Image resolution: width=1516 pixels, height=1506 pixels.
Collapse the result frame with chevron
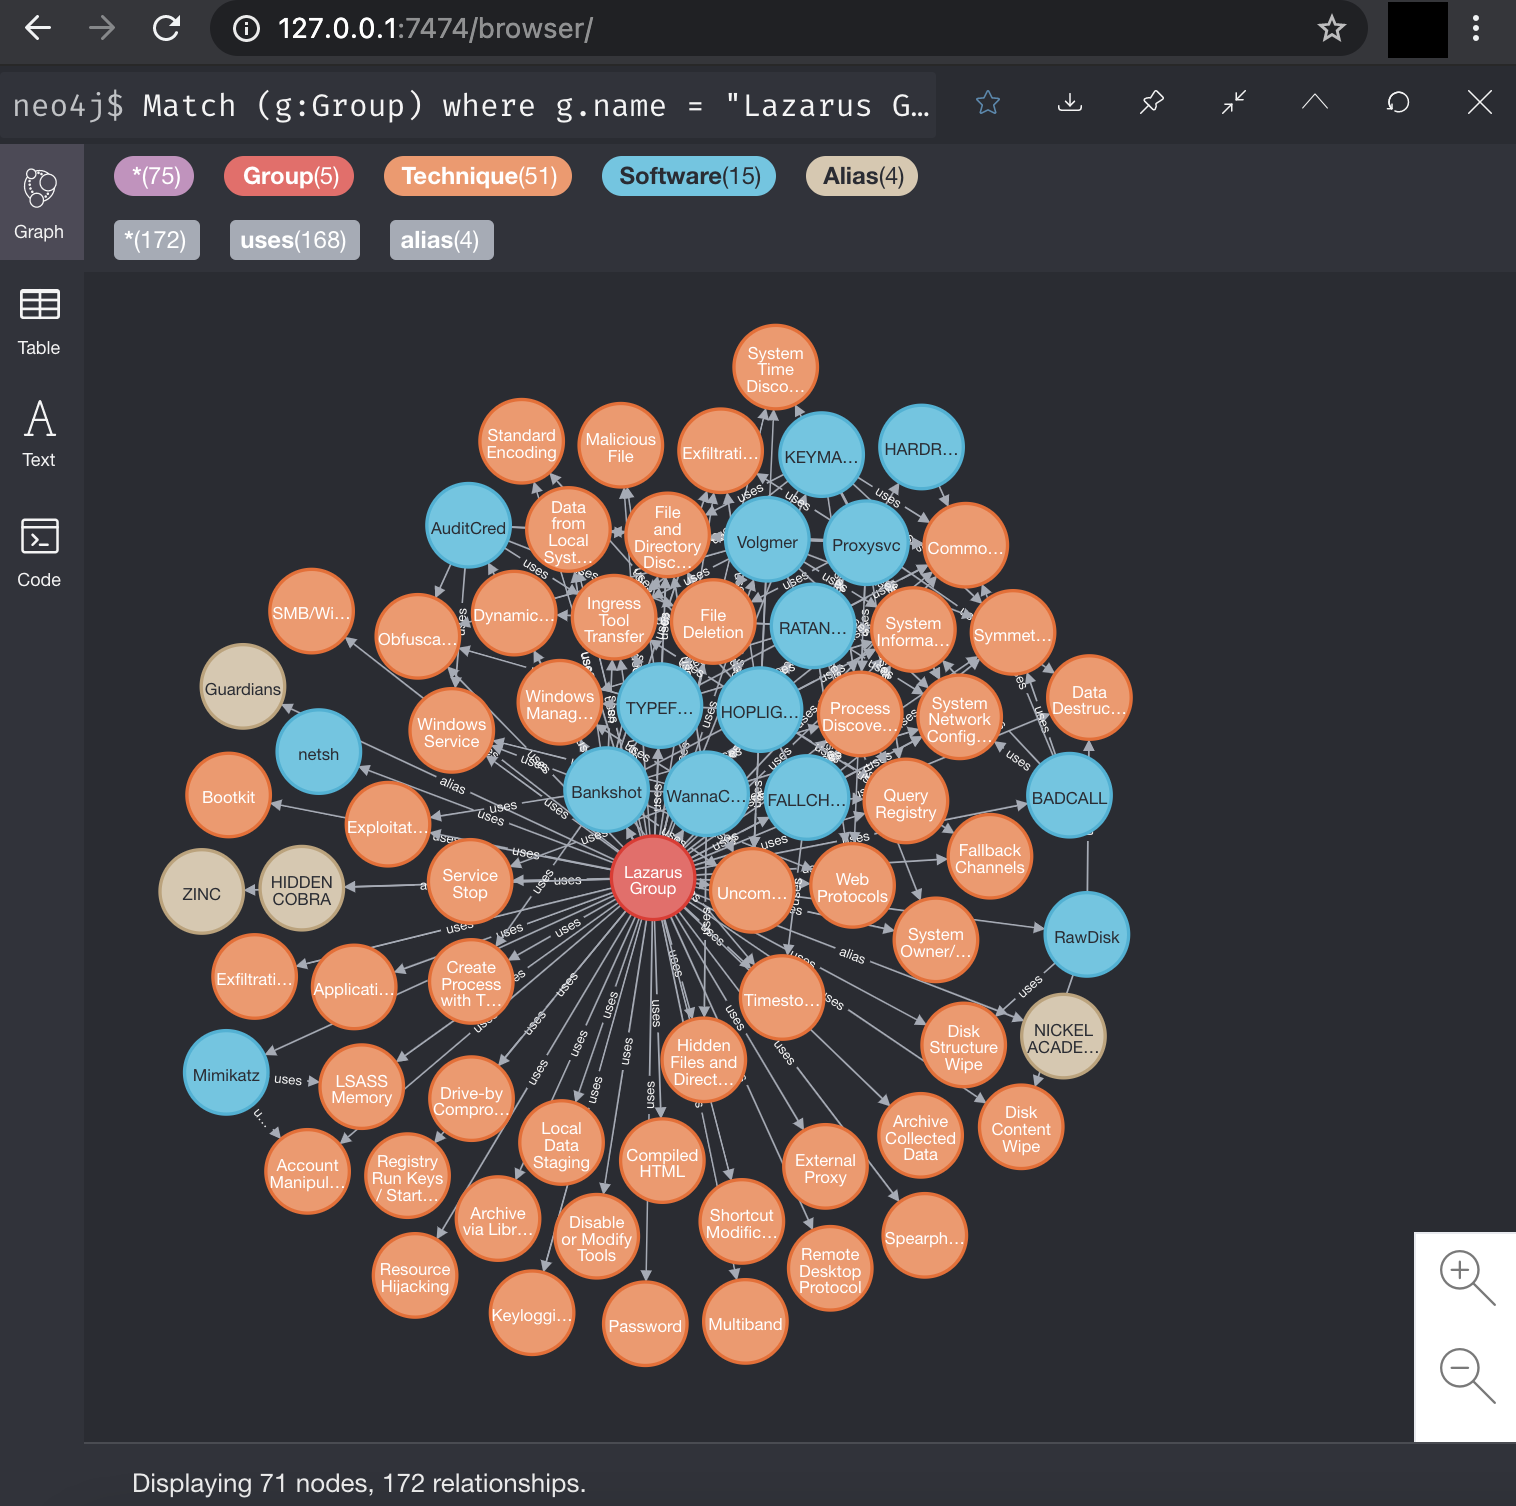coord(1315,102)
